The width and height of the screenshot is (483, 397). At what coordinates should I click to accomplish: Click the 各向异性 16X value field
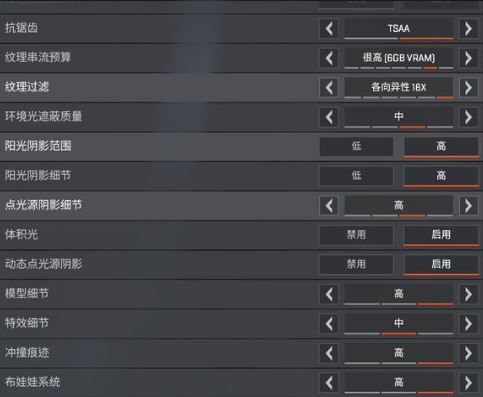(399, 87)
